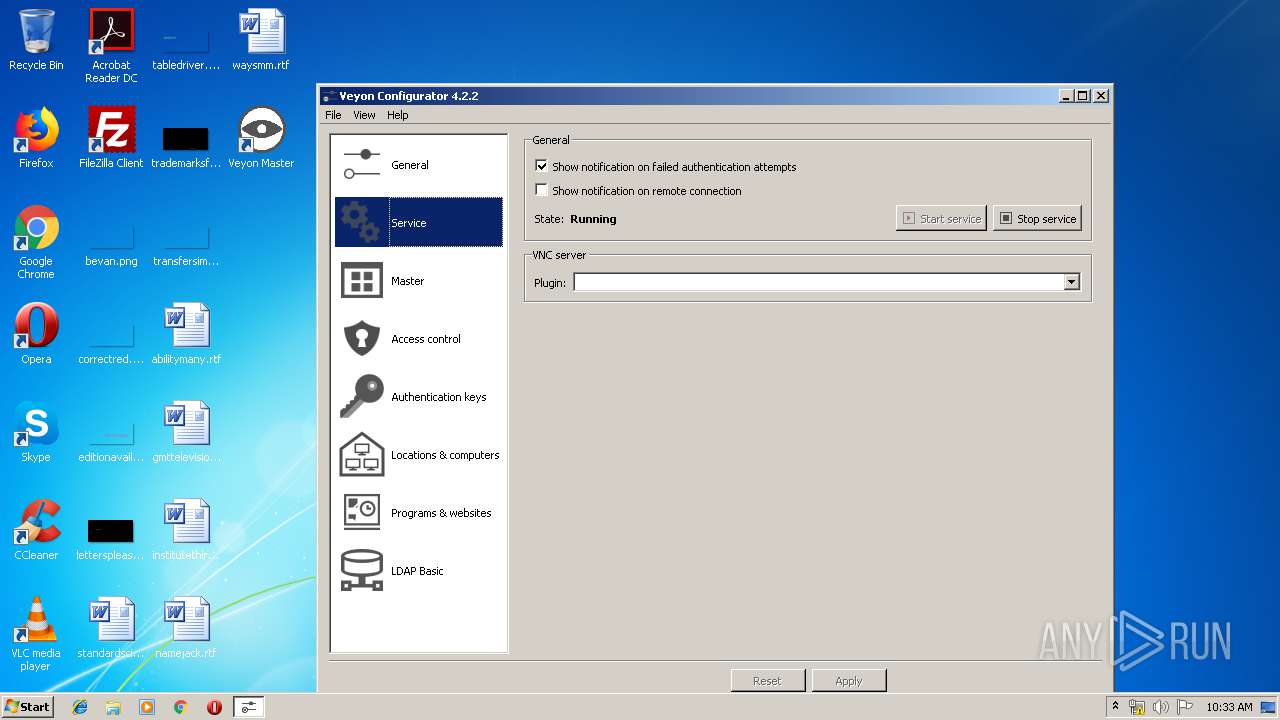
Task: Open the Windows Start menu
Action: tap(27, 707)
